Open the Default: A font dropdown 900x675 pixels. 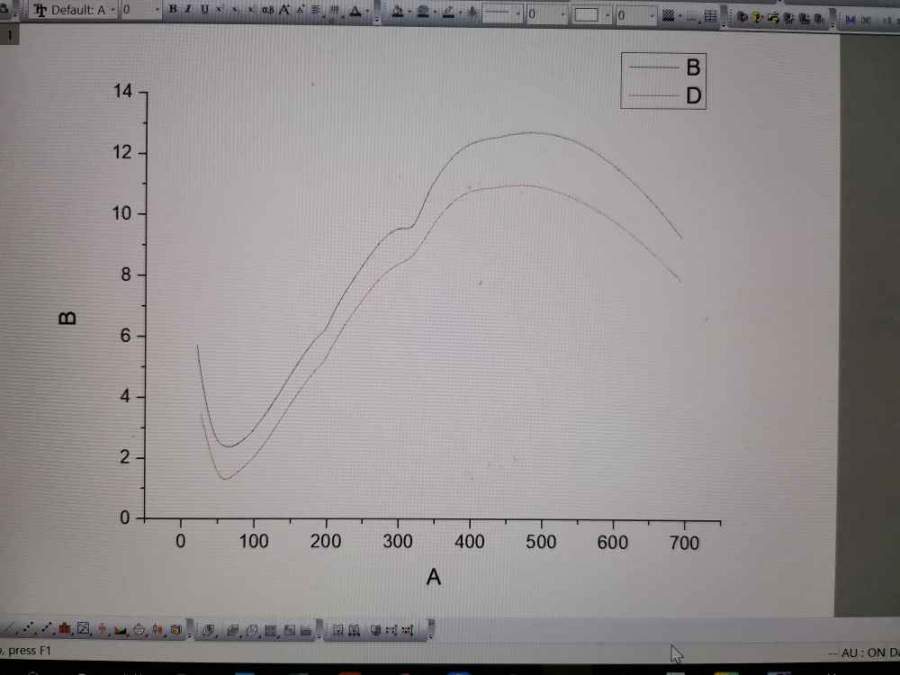[73, 10]
